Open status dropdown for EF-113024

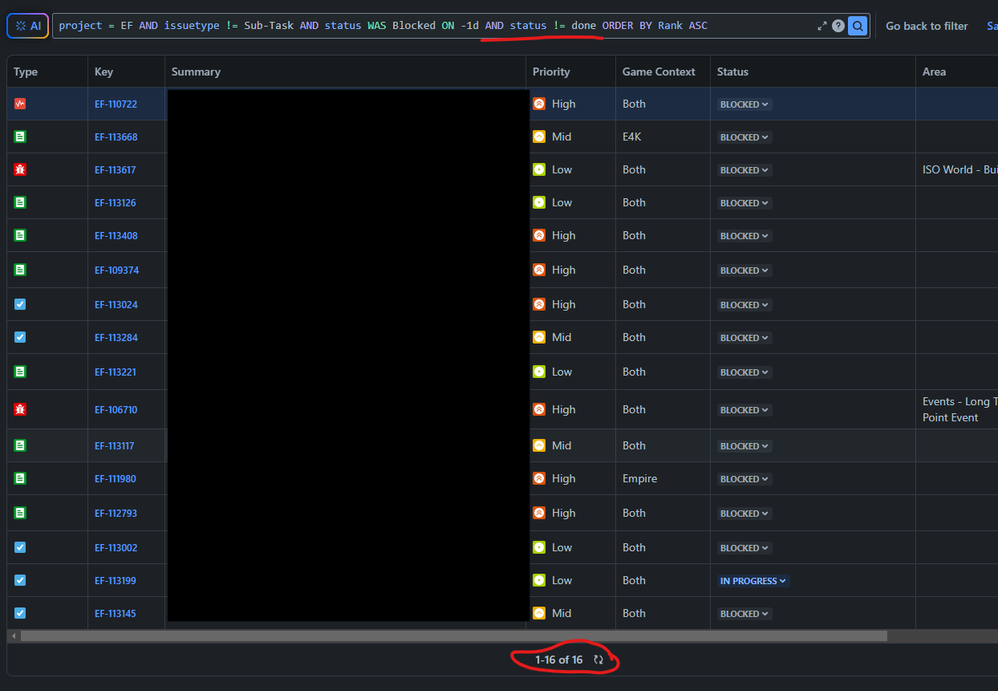pyautogui.click(x=744, y=305)
